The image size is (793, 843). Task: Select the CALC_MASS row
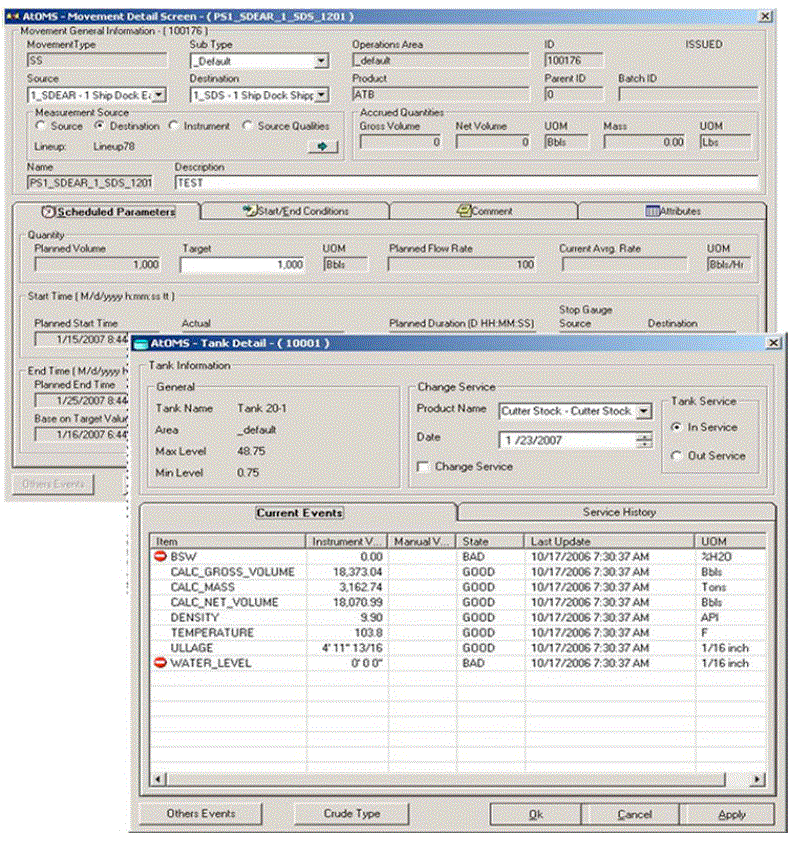tap(458, 587)
